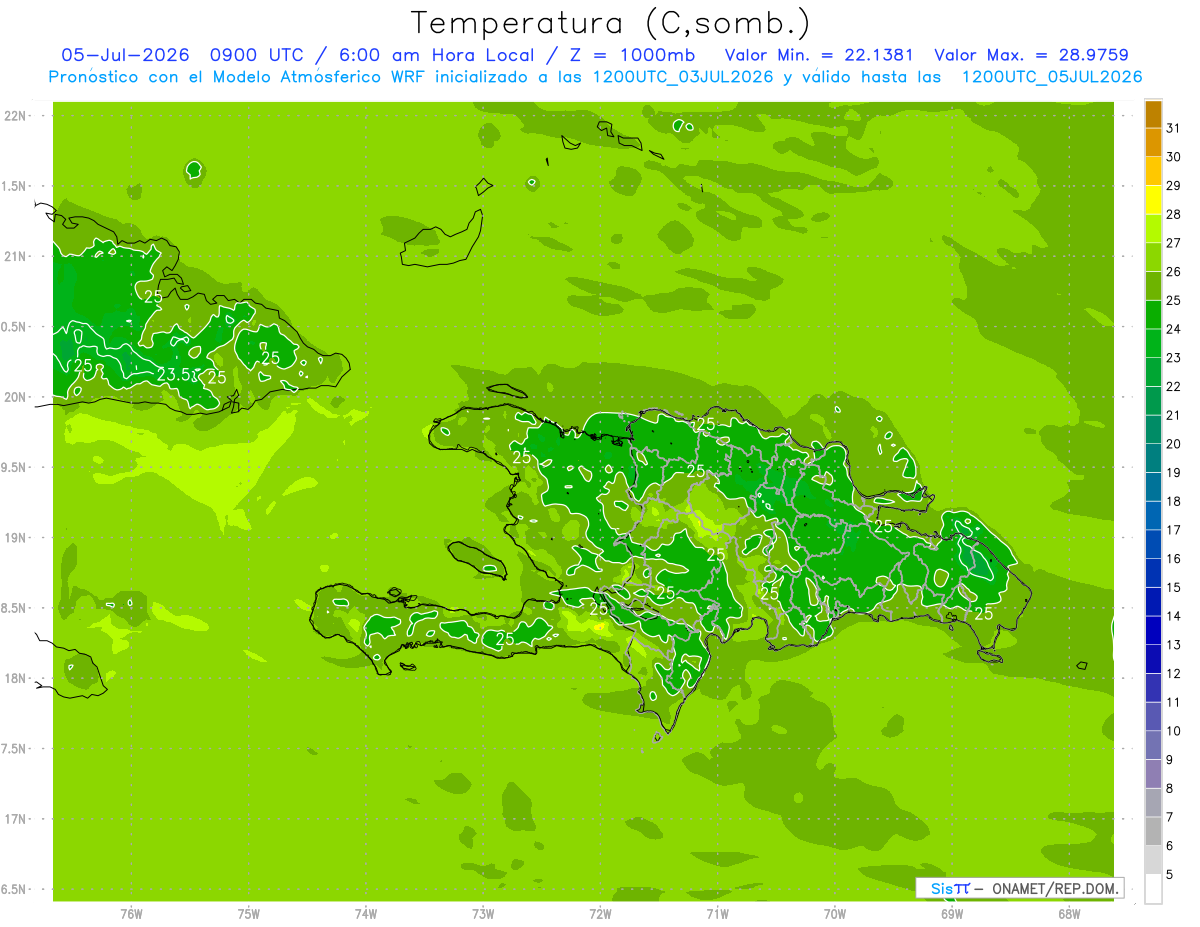1200x927 pixels.
Task: Click the yellow legend band between 28 and 29
Action: (x=1153, y=200)
